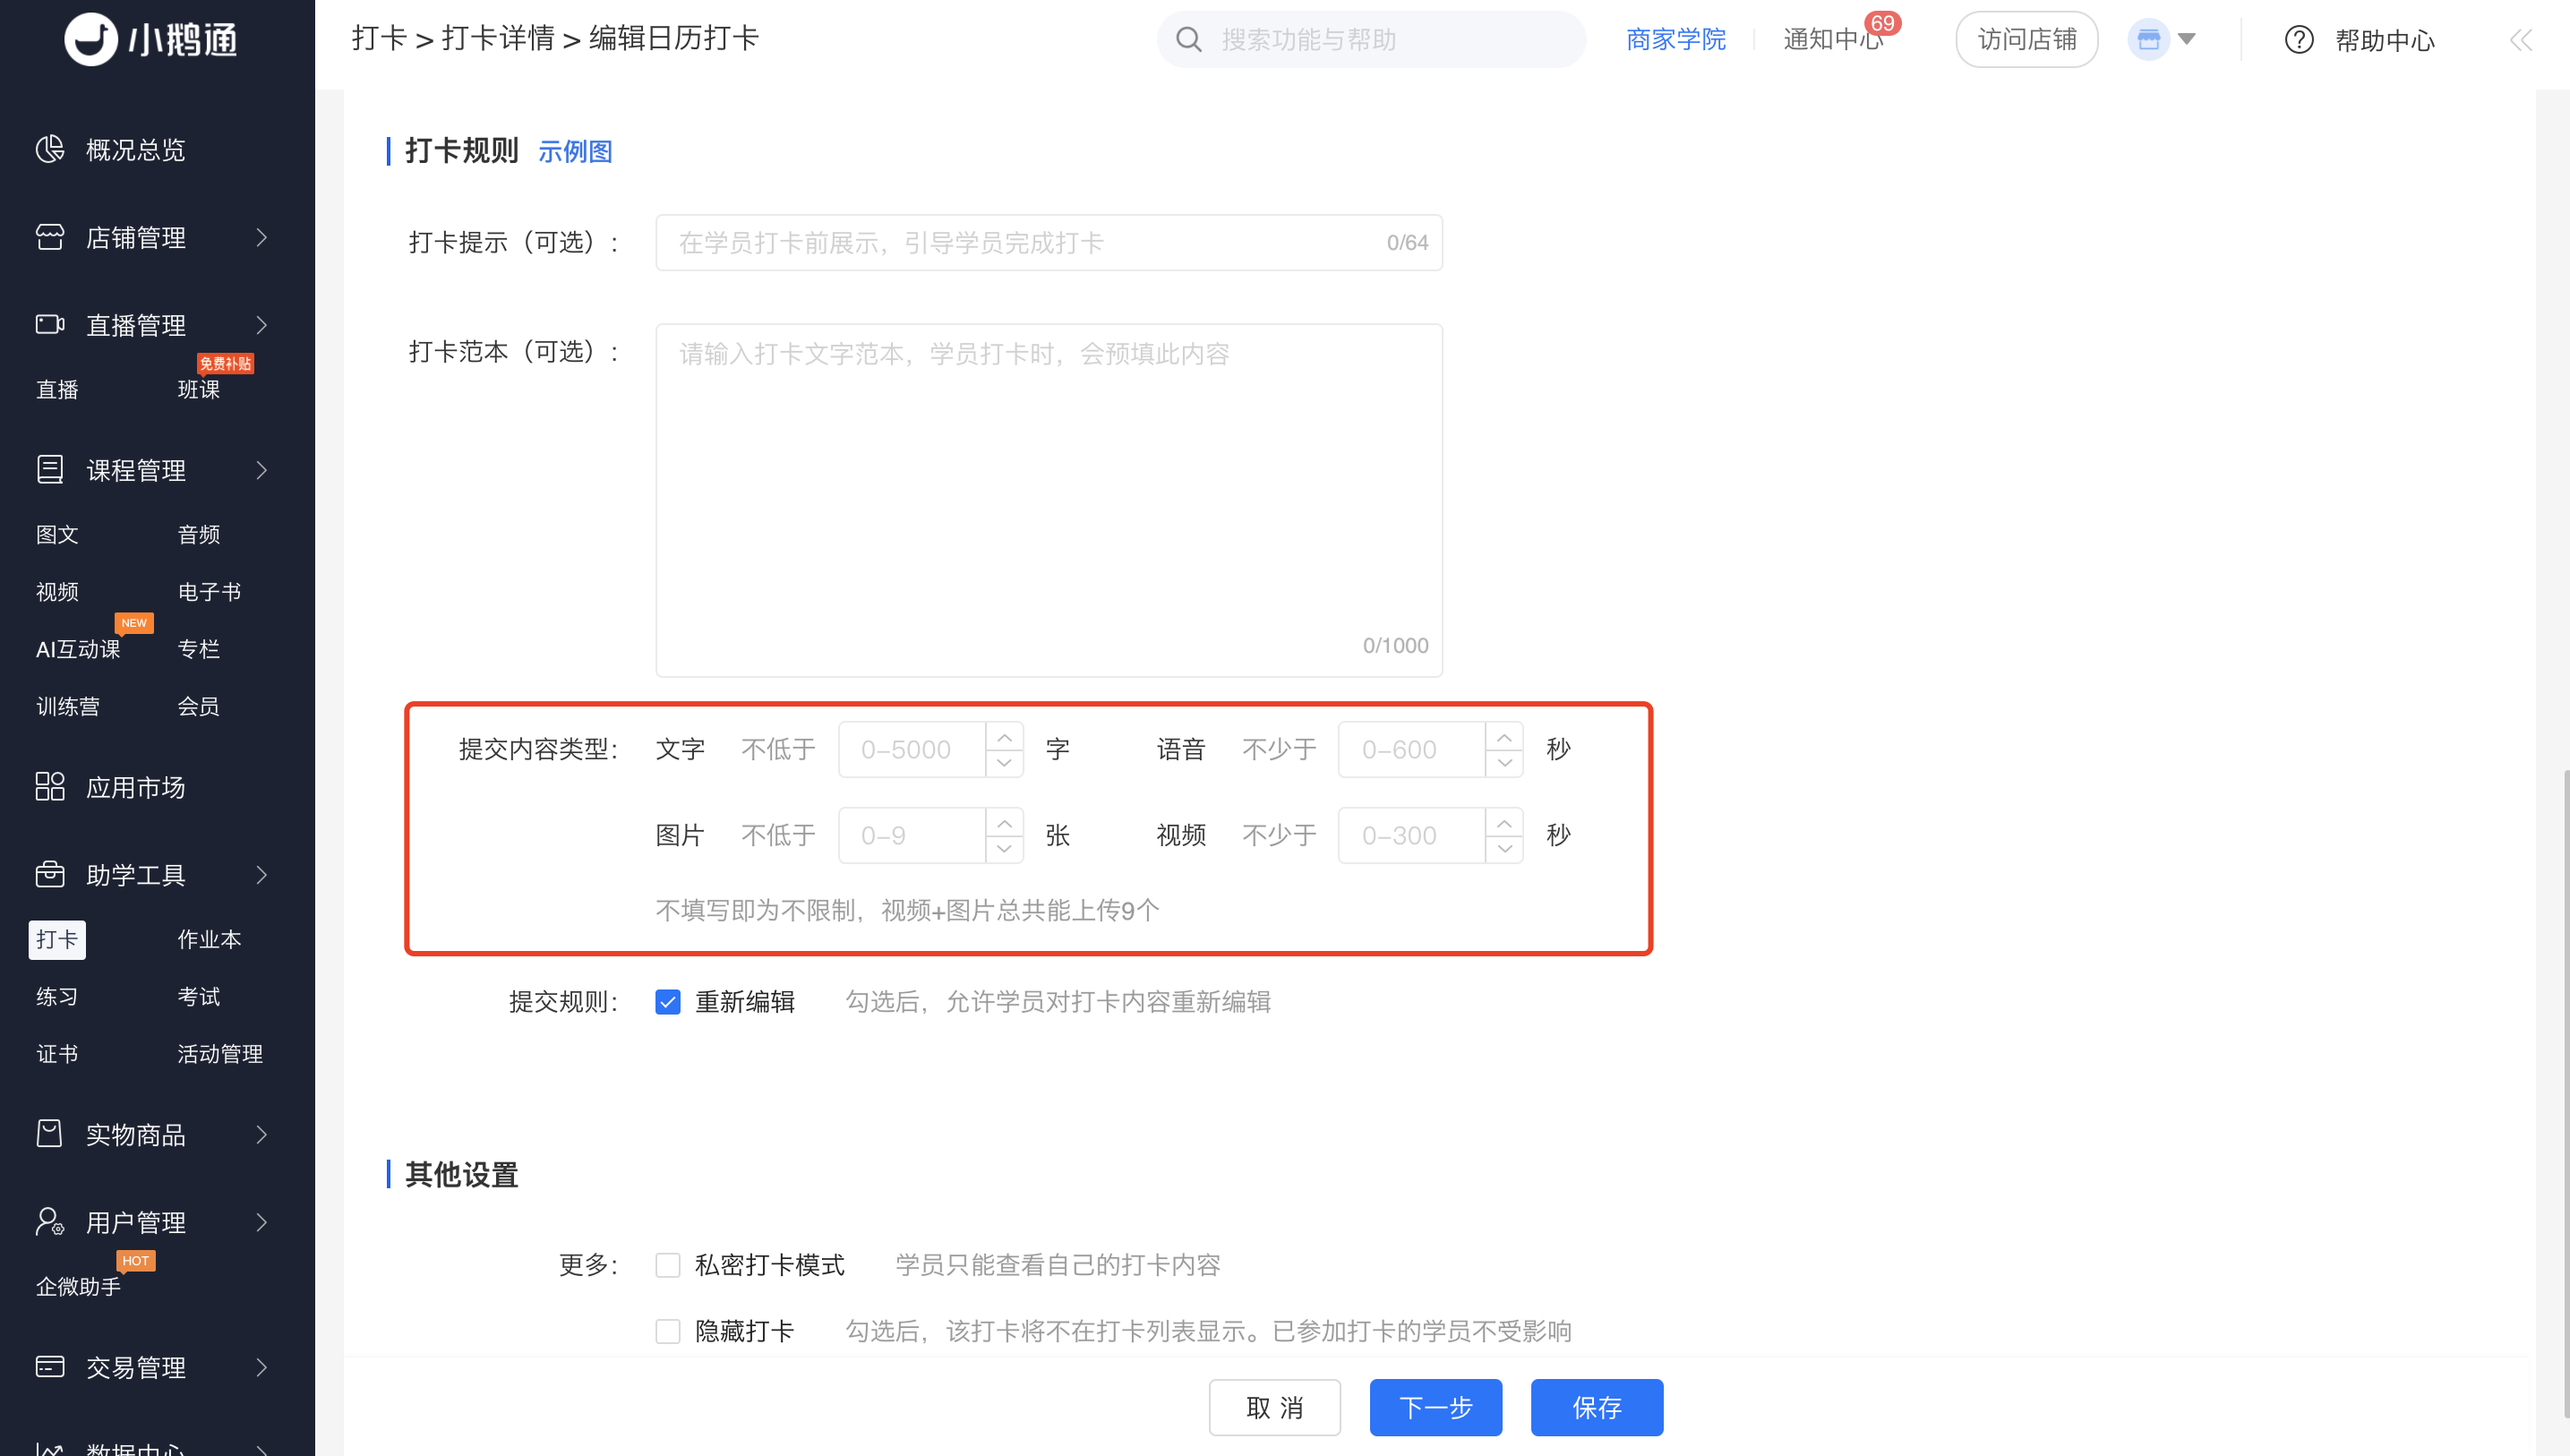This screenshot has height=1456, width=2570.
Task: Click the 应用市场 grid icon
Action: 49,786
